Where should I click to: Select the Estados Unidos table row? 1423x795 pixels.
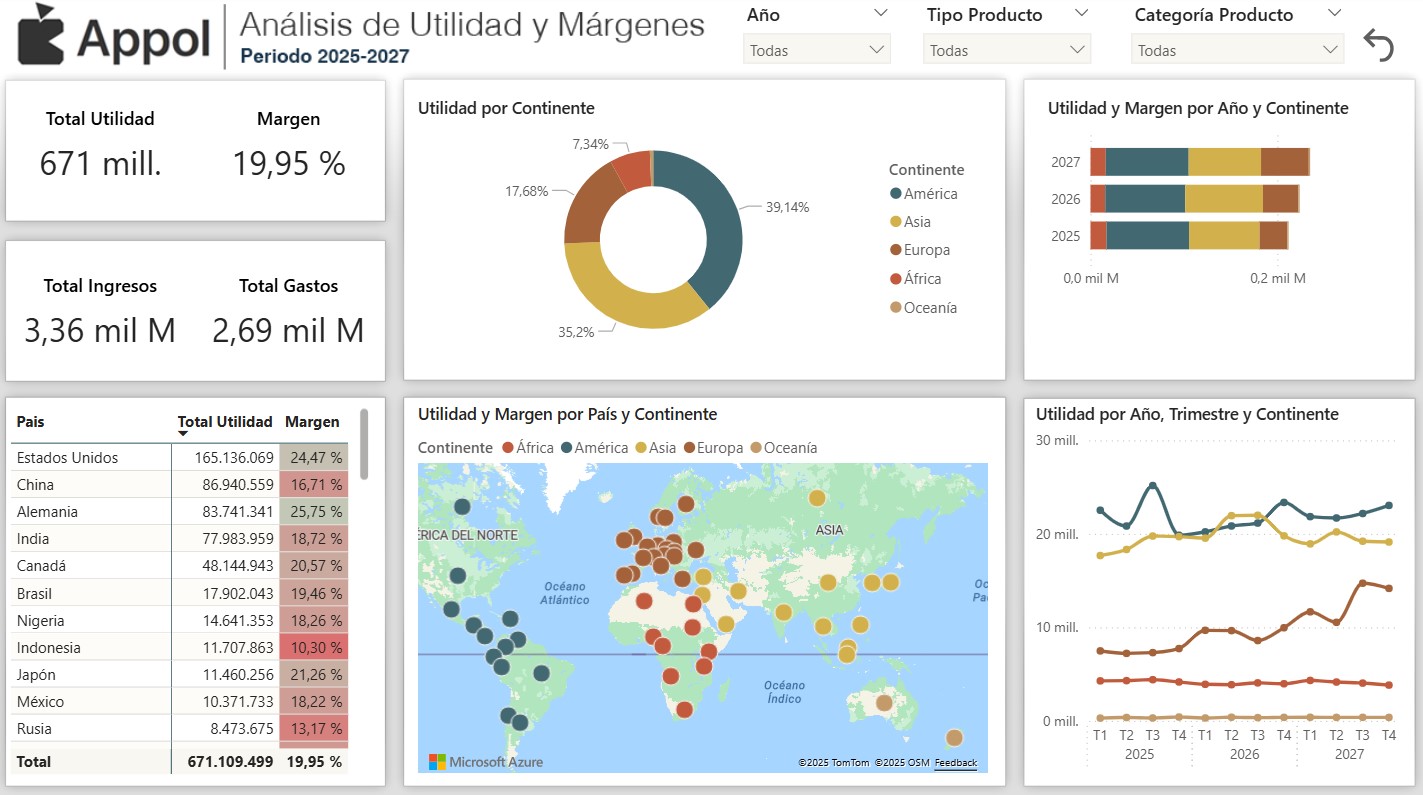pyautogui.click(x=68, y=458)
